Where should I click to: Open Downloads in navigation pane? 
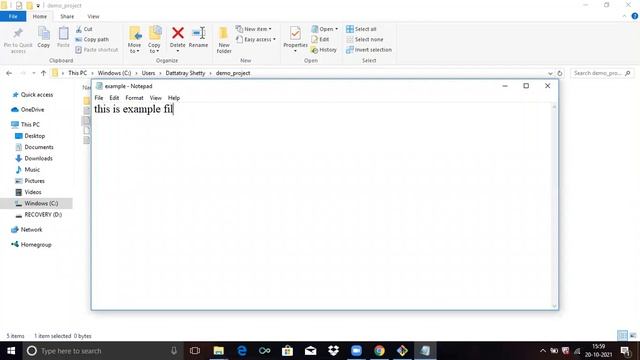(38, 158)
